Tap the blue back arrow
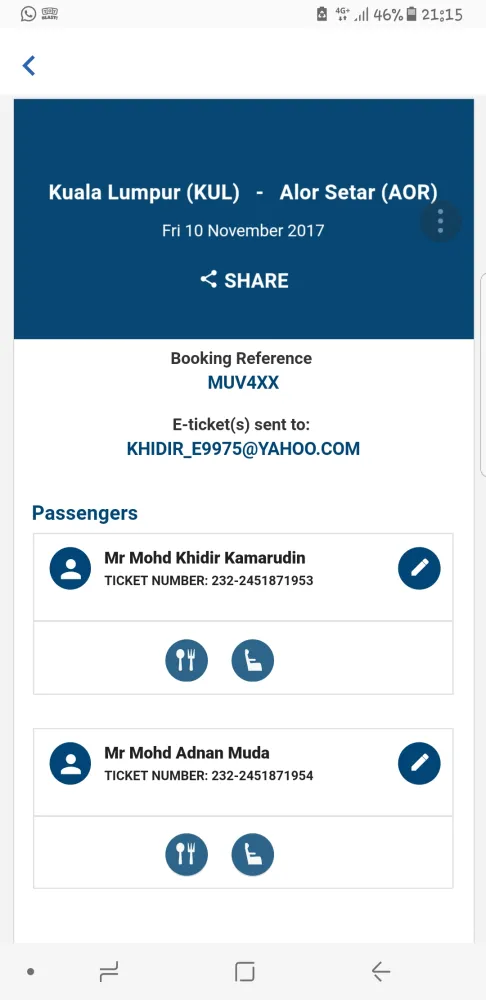 pos(29,66)
